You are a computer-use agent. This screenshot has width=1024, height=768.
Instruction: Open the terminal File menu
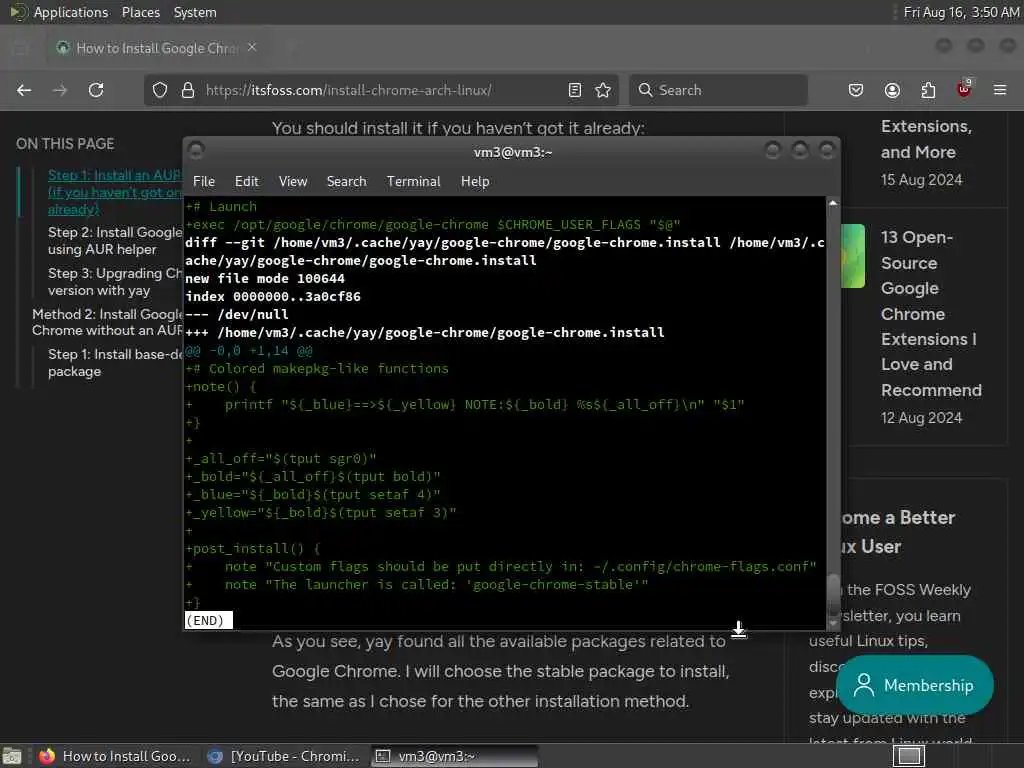pos(204,182)
